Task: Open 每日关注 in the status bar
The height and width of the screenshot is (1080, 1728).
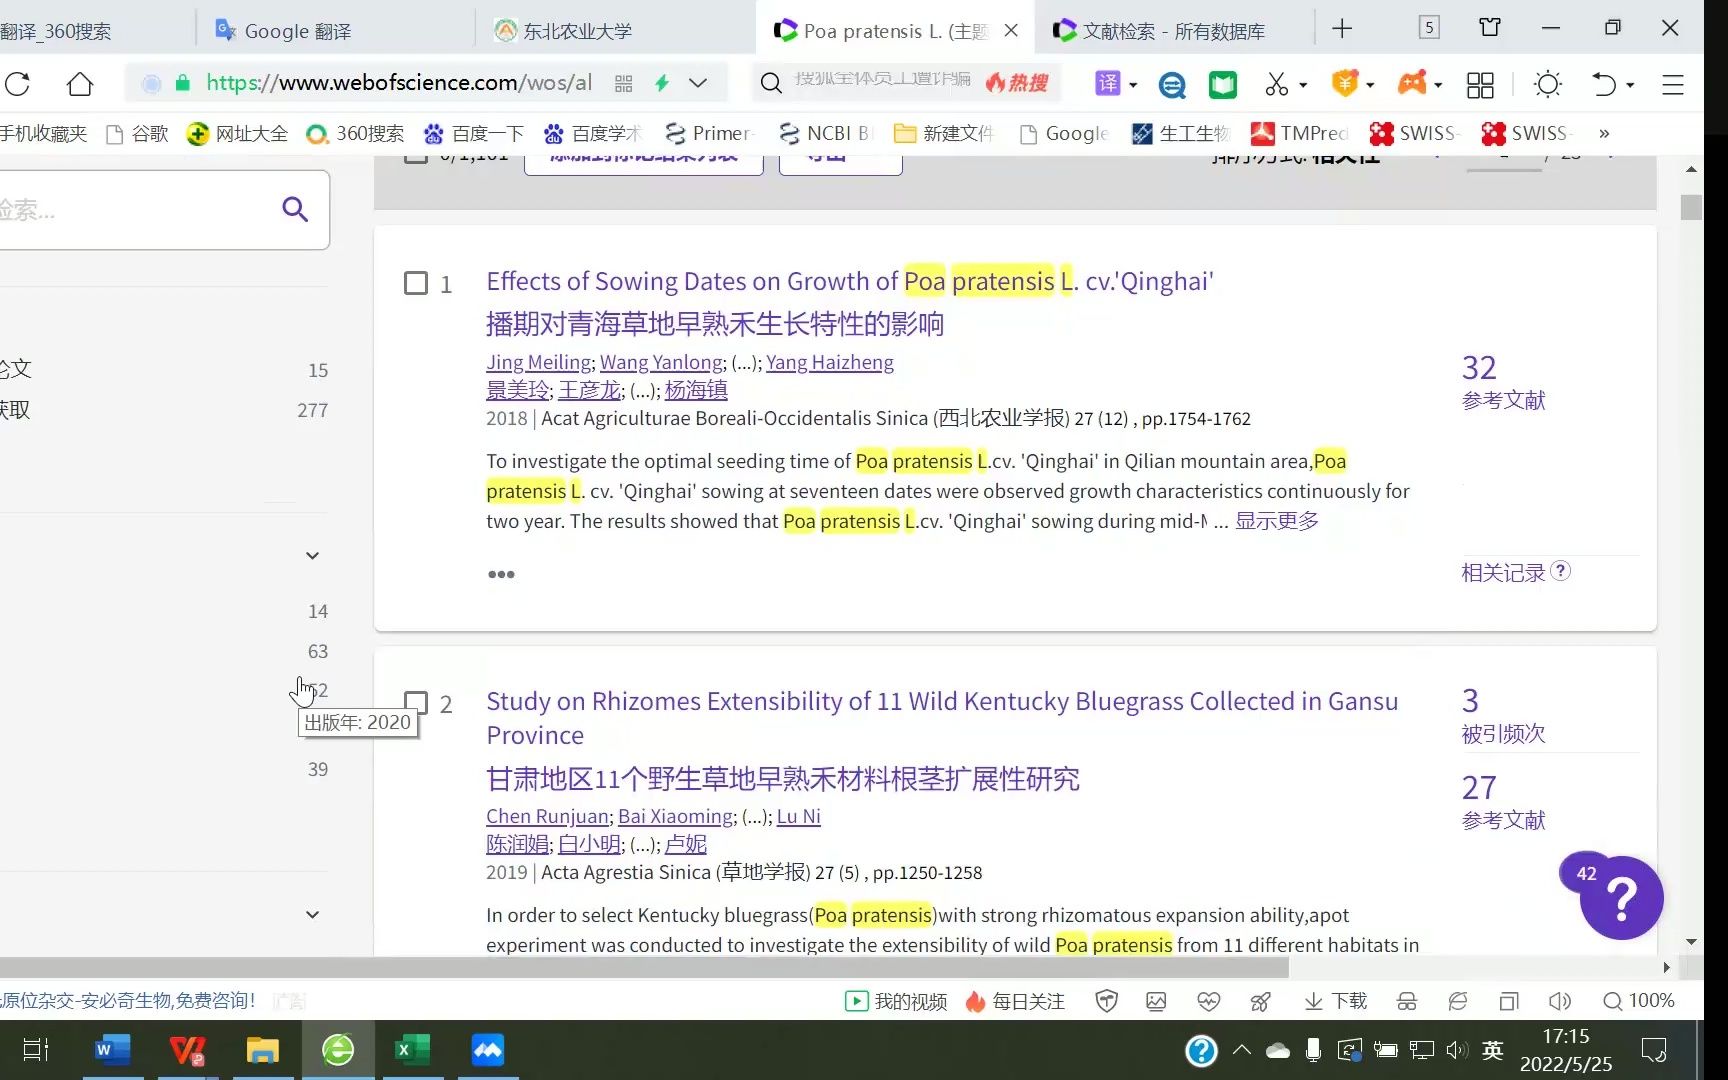Action: coord(1015,1001)
